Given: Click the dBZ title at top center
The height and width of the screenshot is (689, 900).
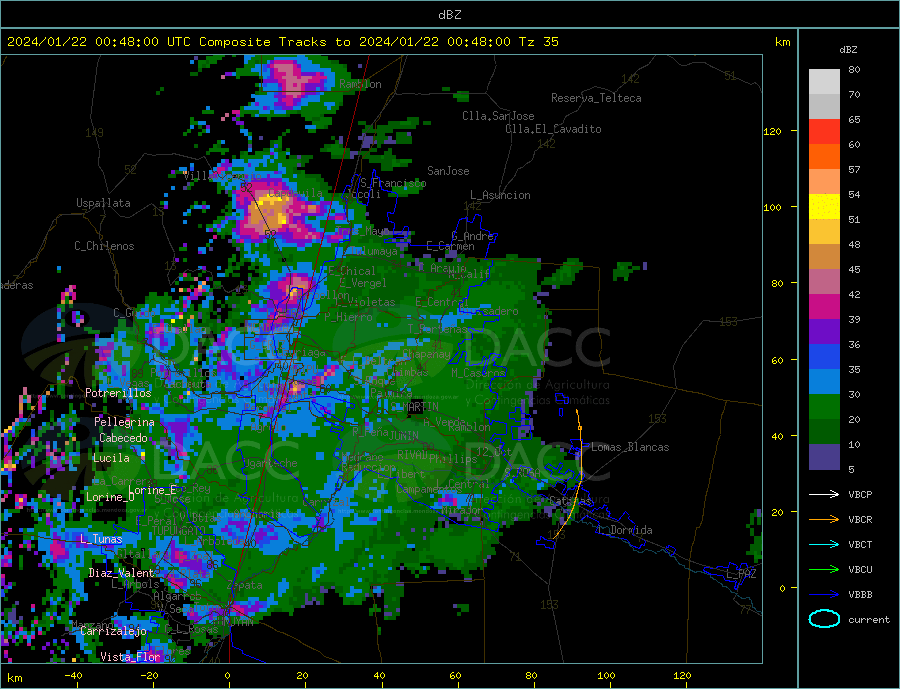Looking at the screenshot, I should pyautogui.click(x=449, y=15).
